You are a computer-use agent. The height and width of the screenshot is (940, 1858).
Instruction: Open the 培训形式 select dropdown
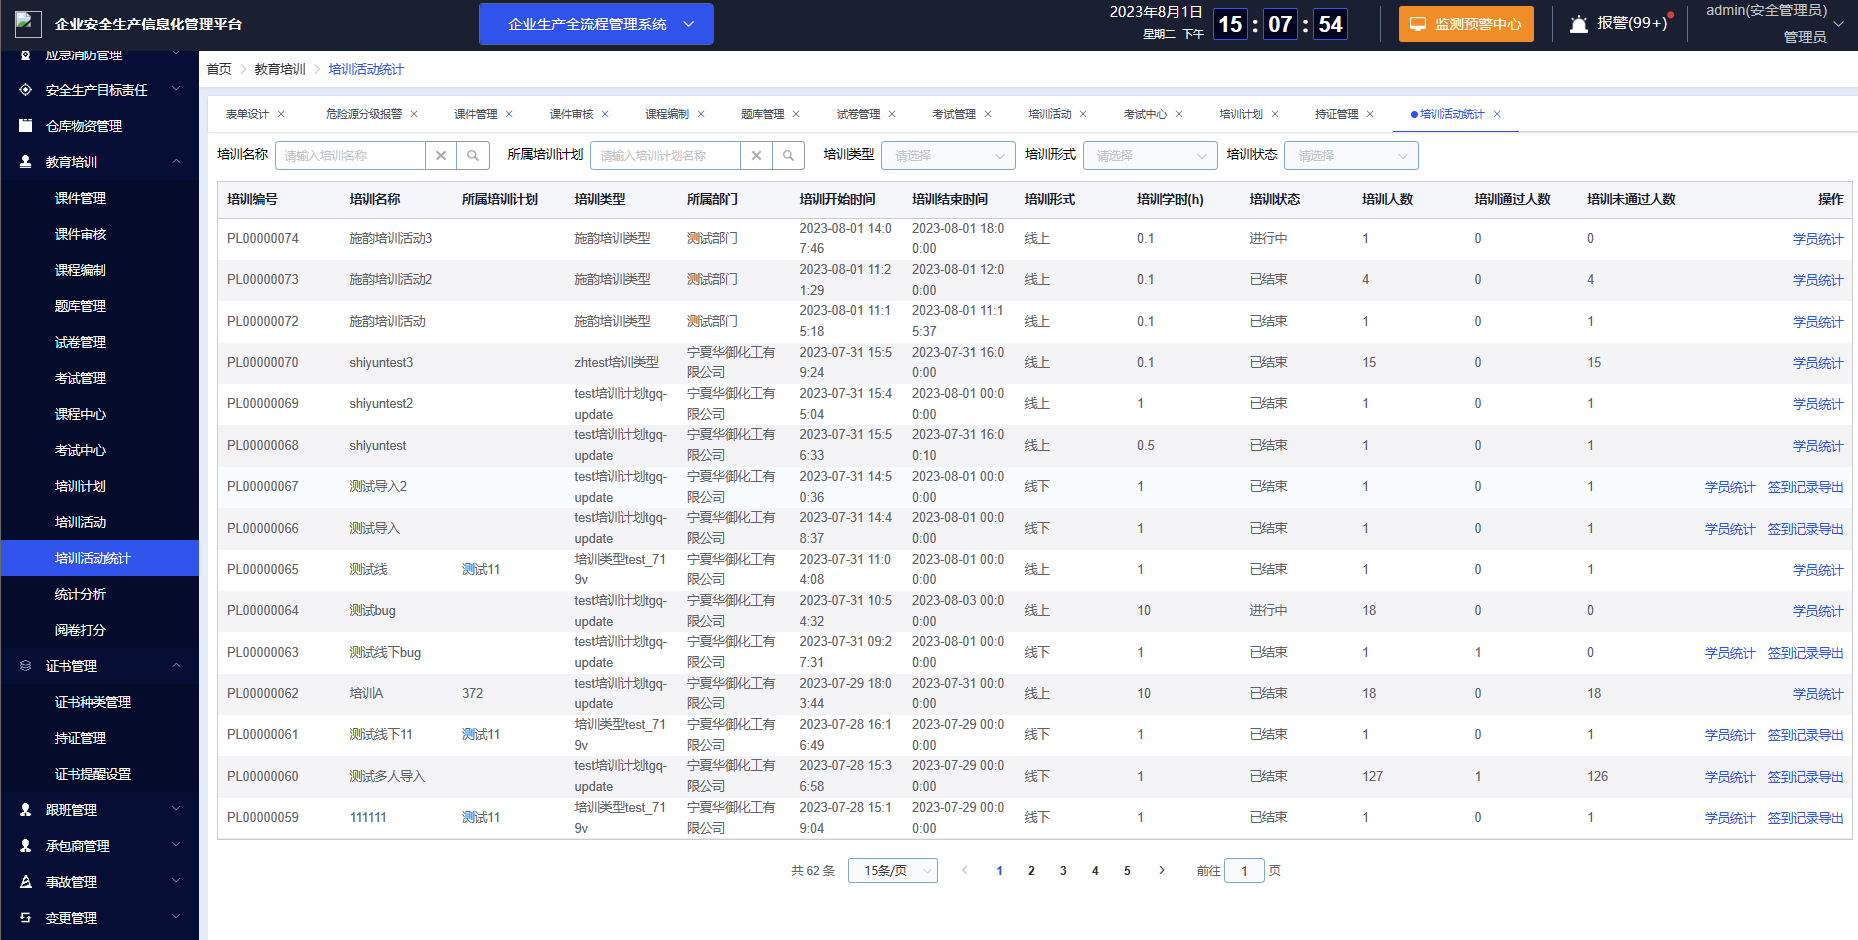point(1151,156)
